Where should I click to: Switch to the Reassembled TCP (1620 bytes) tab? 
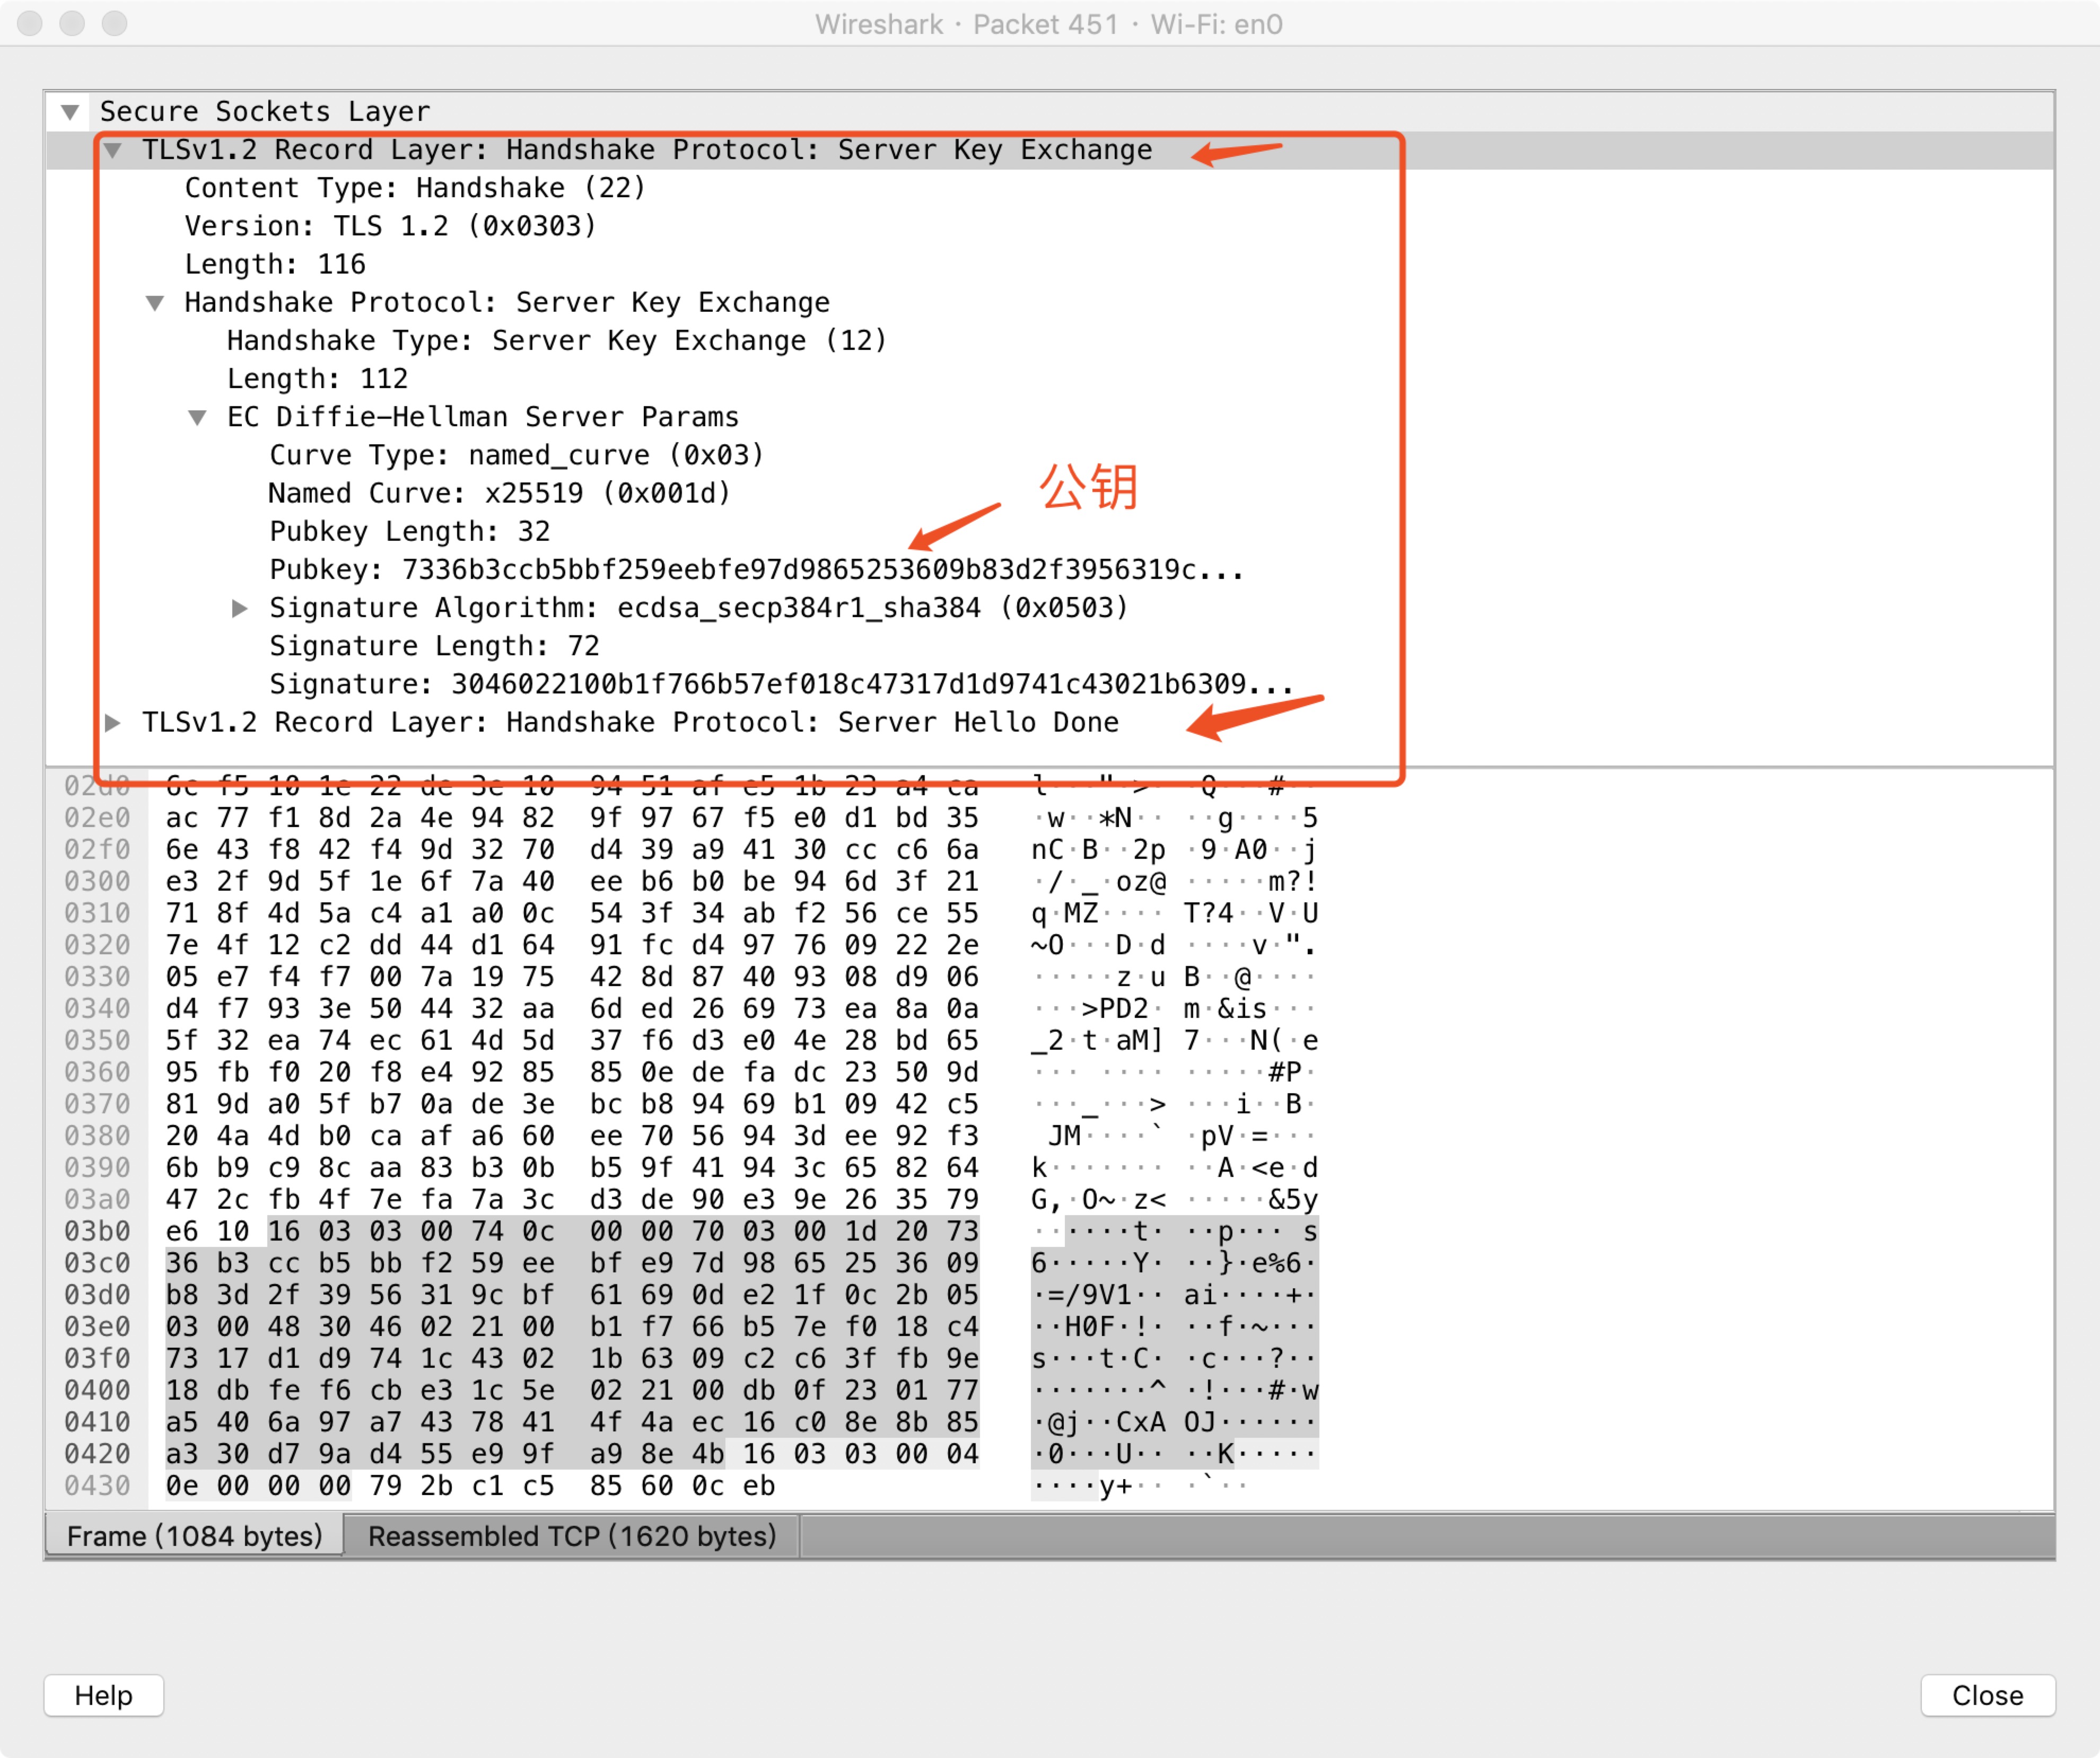coord(571,1536)
